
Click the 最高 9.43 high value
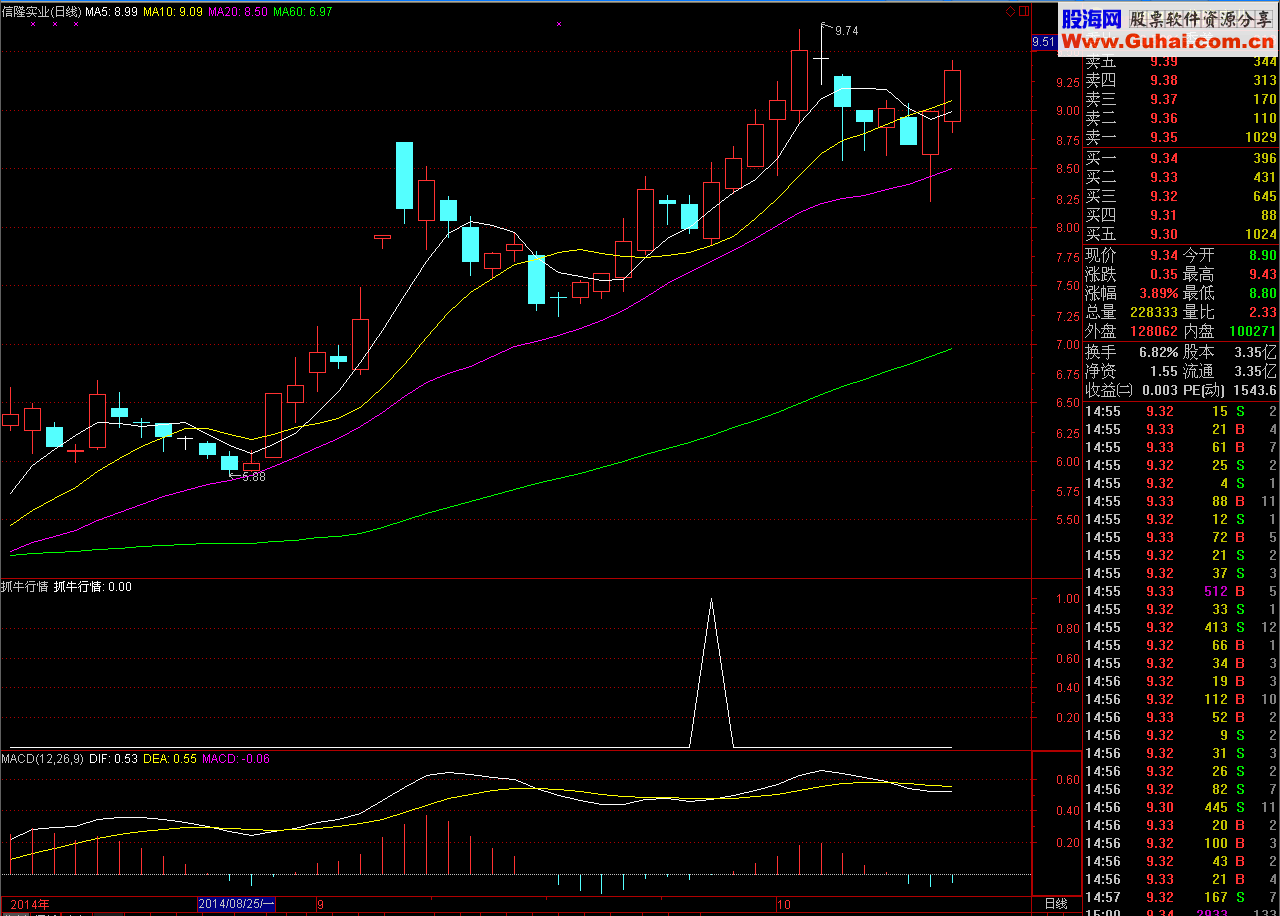tap(1262, 275)
